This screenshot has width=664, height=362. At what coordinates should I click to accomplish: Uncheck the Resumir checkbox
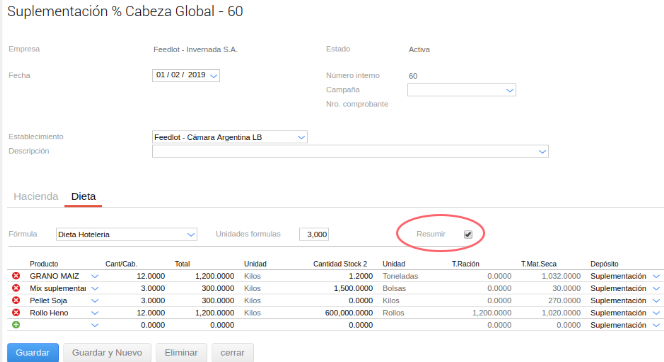[468, 234]
